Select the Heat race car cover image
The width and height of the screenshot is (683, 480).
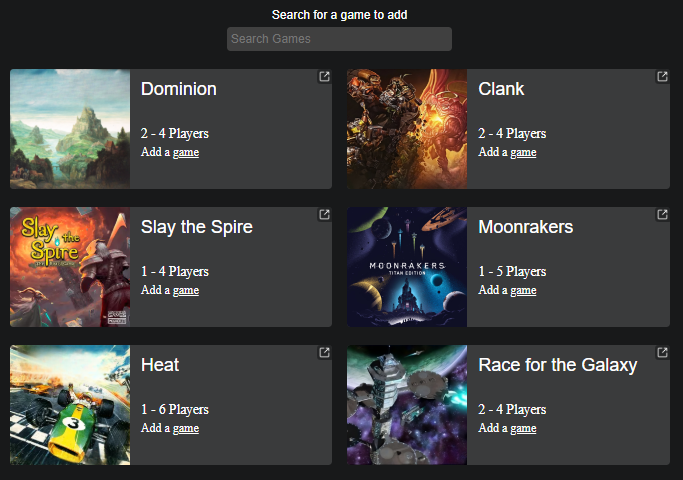click(x=70, y=405)
